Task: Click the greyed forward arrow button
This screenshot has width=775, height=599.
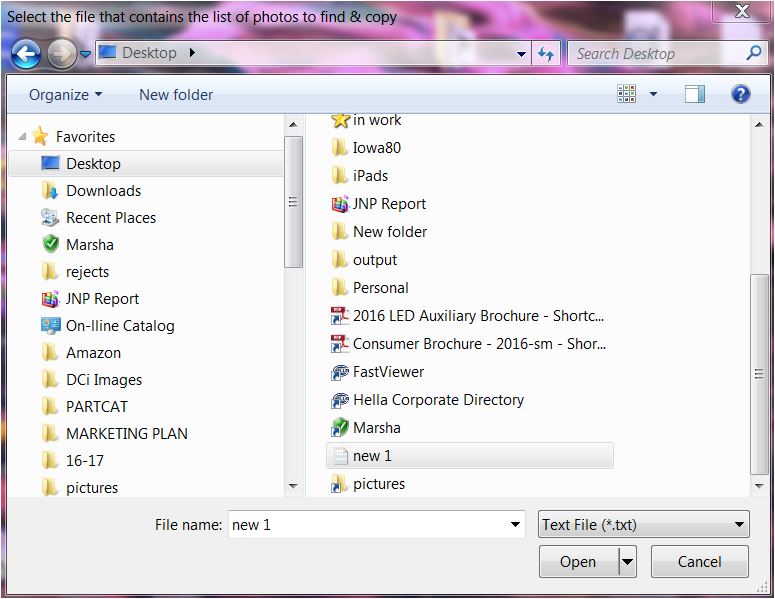Action: (x=62, y=54)
